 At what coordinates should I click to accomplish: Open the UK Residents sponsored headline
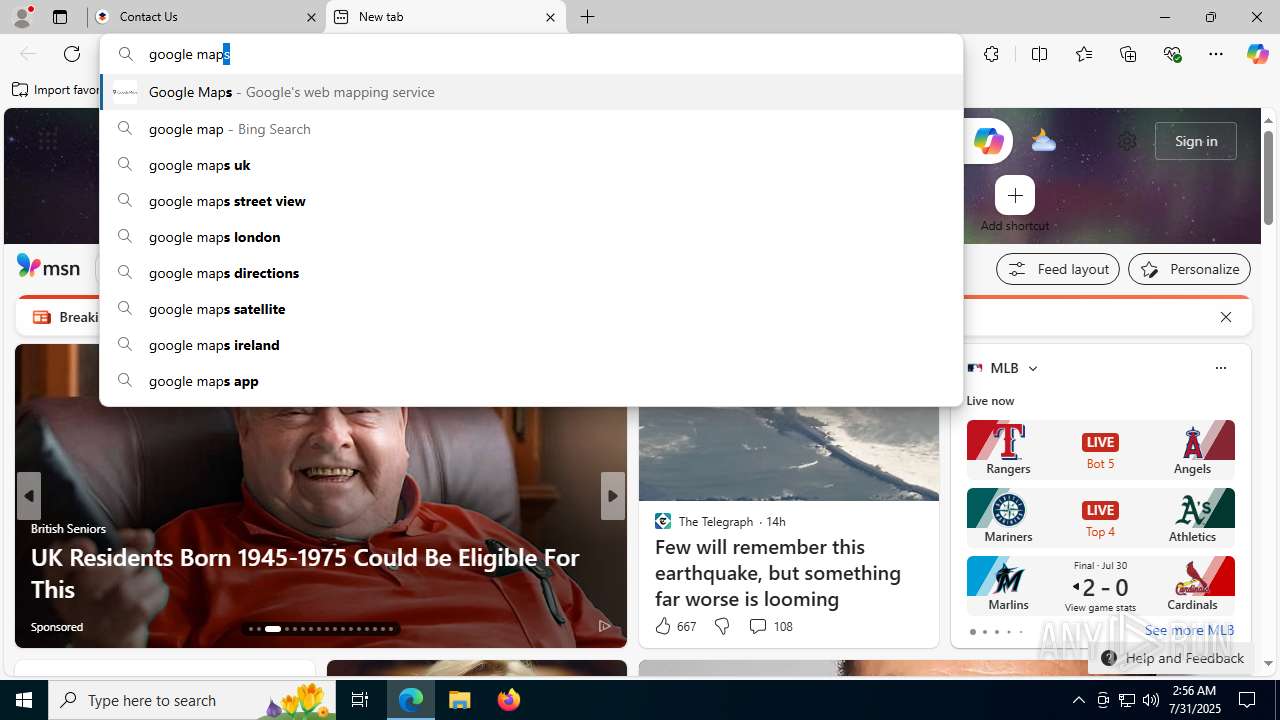305,573
